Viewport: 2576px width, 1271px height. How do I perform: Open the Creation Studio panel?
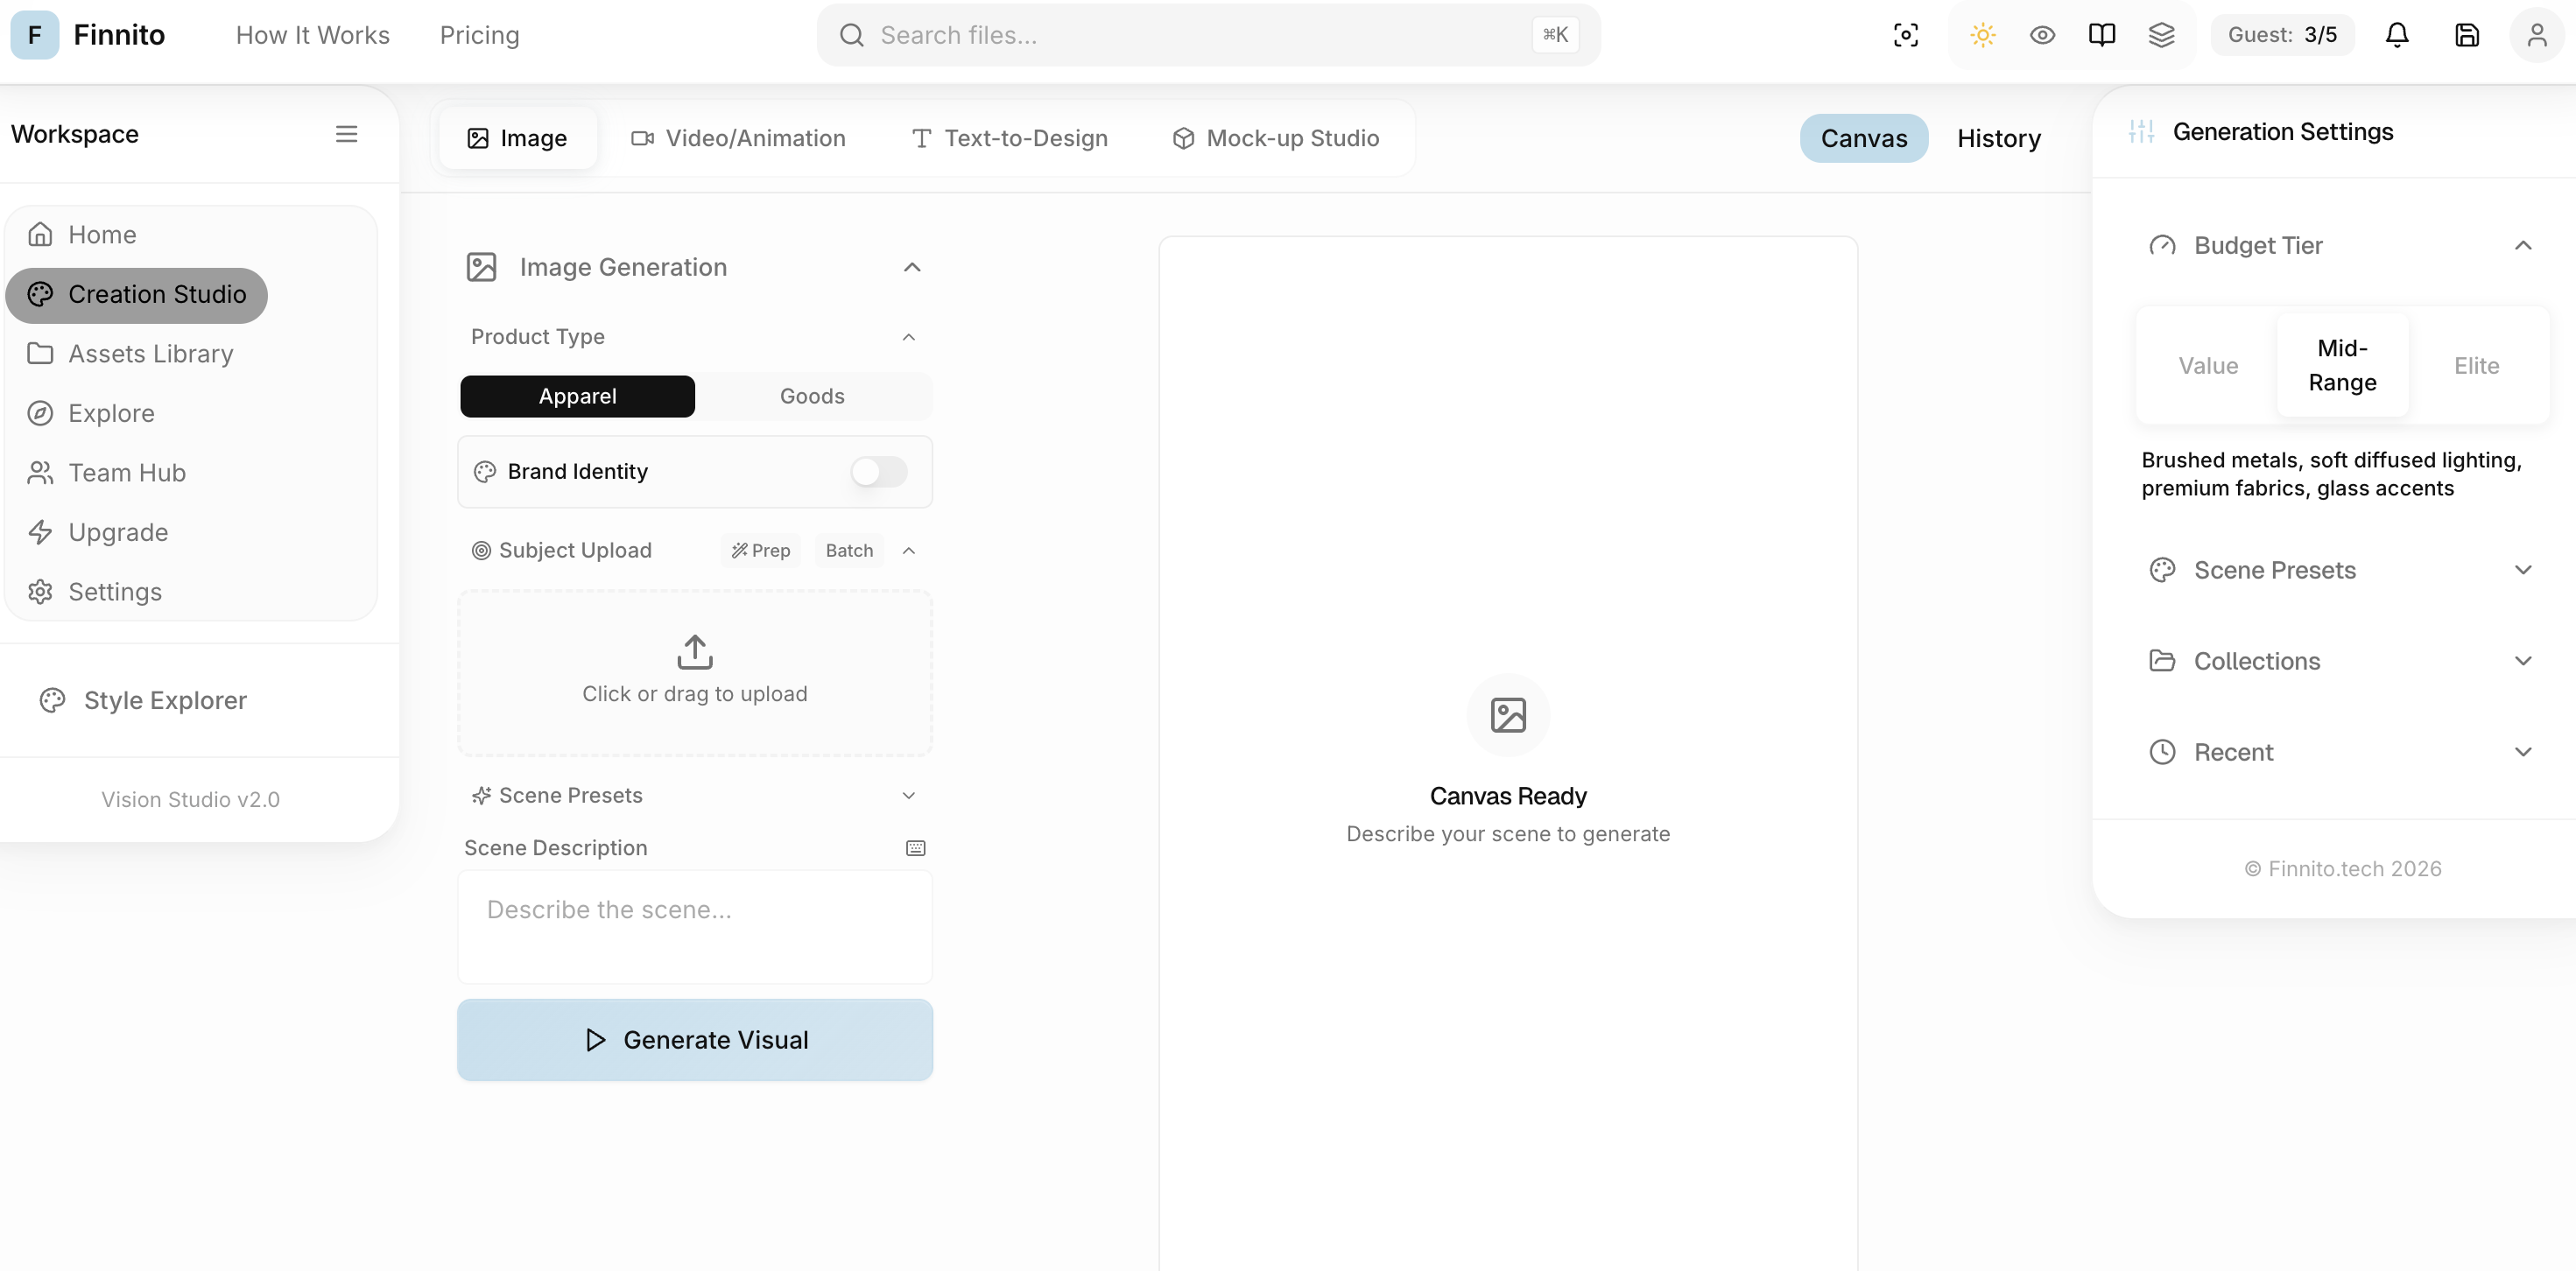(x=137, y=294)
